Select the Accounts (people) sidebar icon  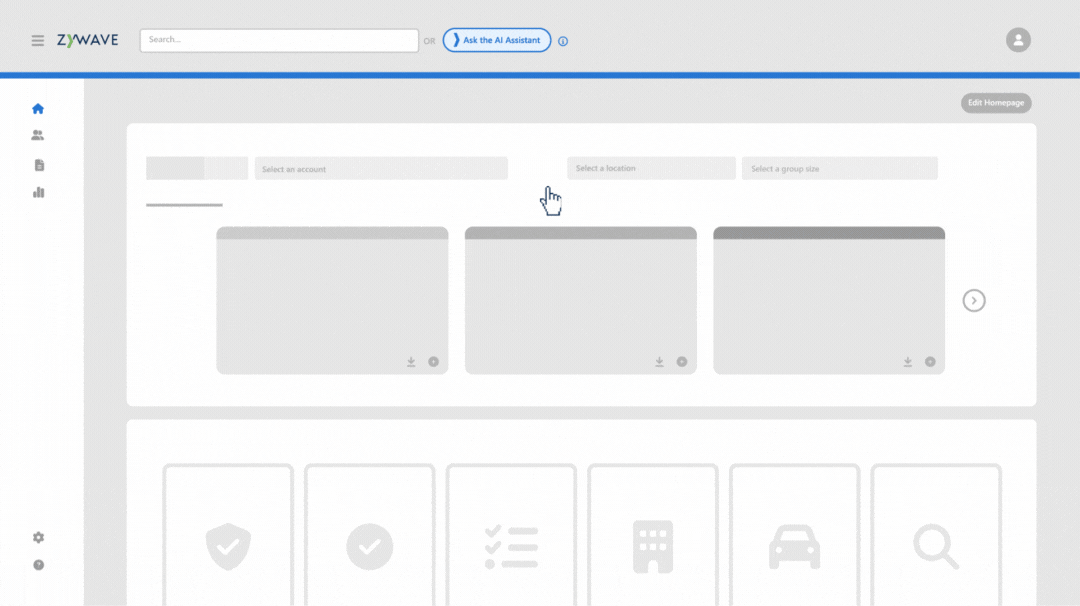point(37,134)
